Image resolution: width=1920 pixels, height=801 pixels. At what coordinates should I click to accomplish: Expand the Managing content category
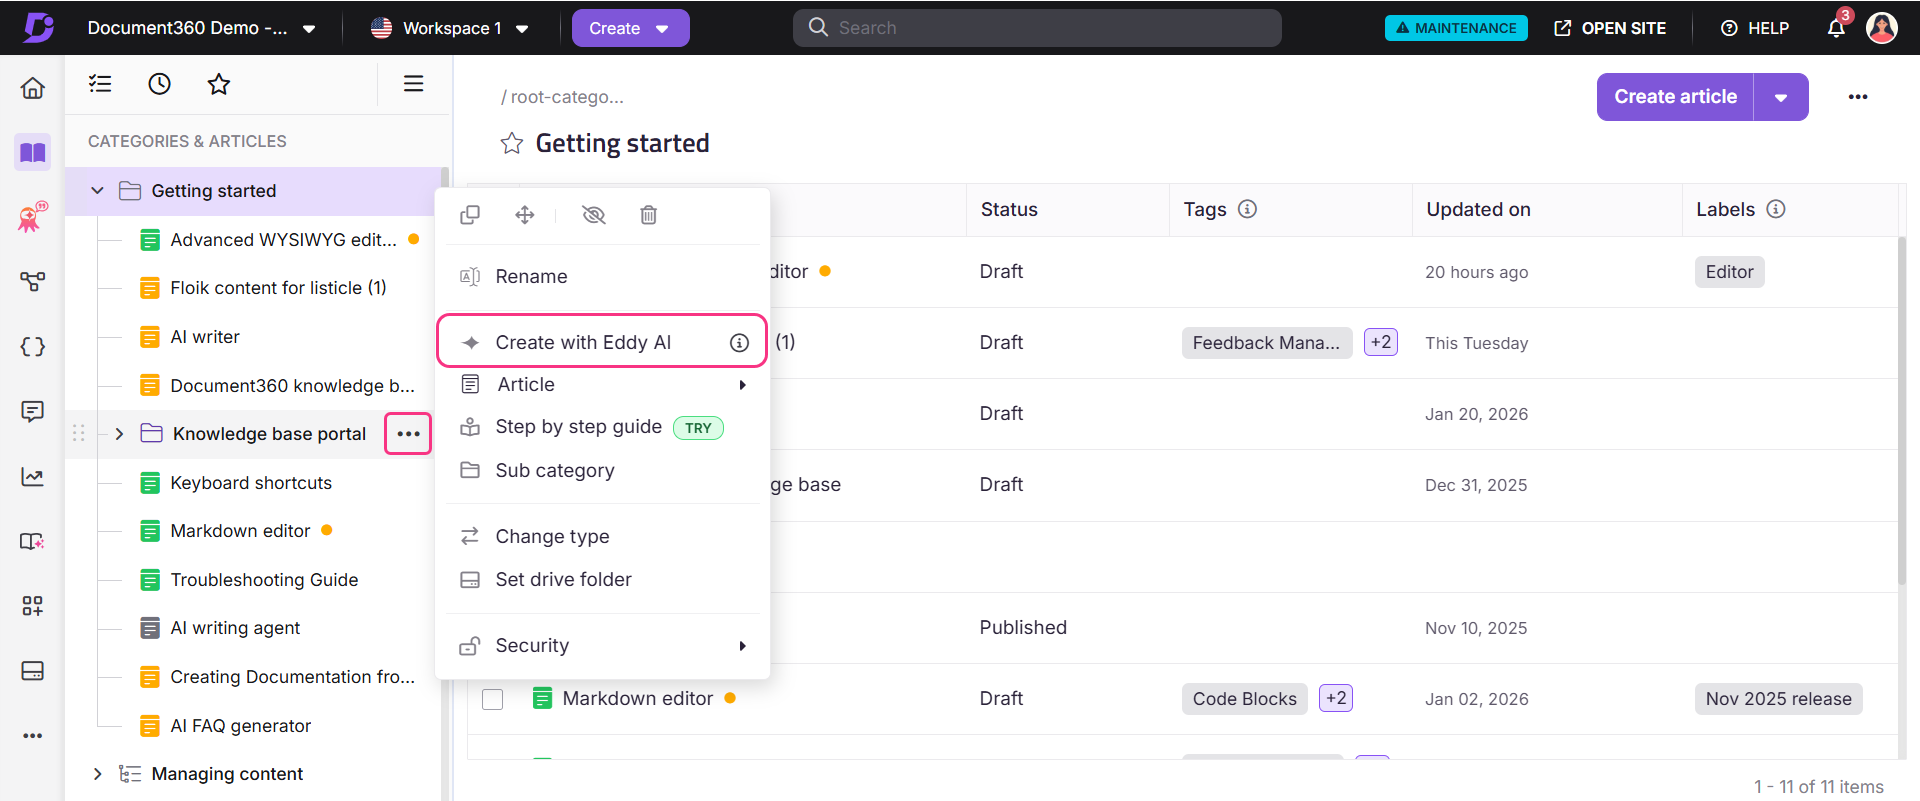point(97,774)
